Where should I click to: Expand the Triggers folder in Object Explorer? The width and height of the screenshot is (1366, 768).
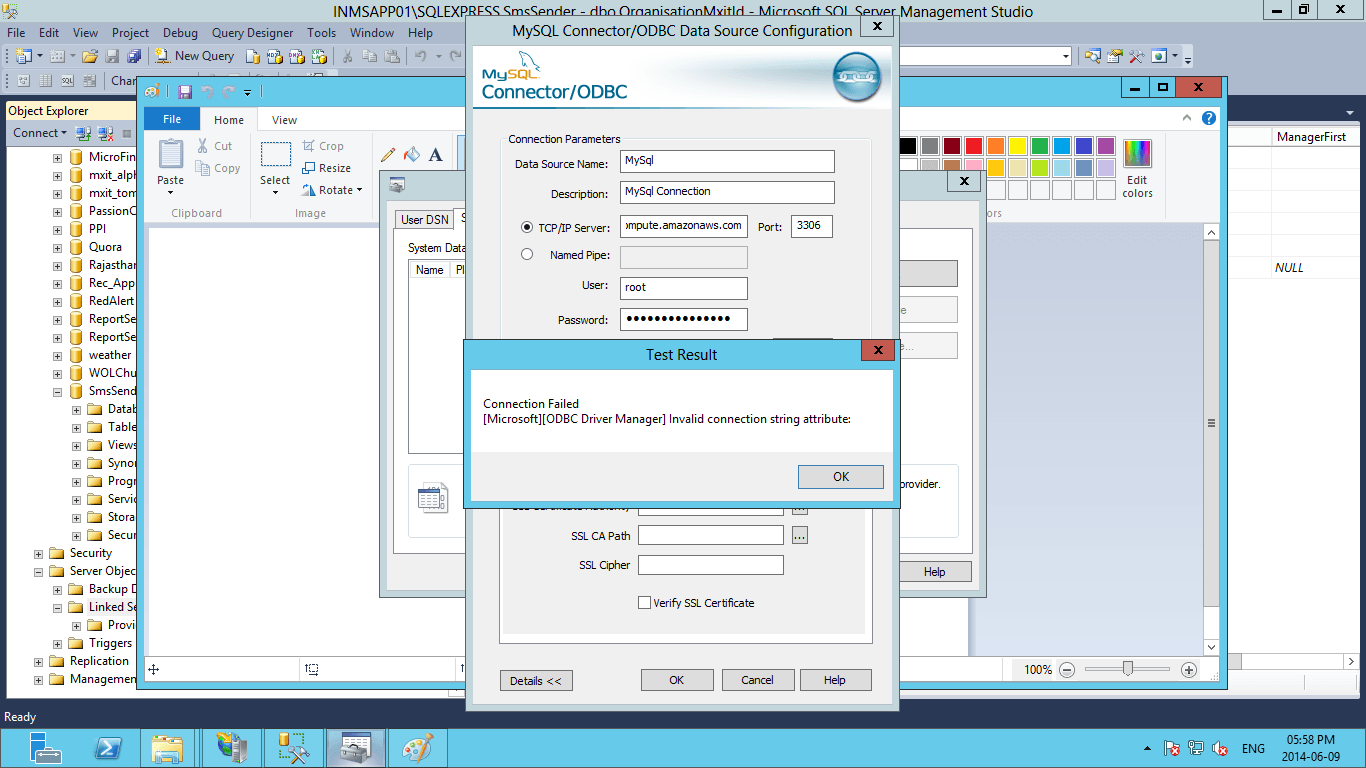[x=58, y=643]
